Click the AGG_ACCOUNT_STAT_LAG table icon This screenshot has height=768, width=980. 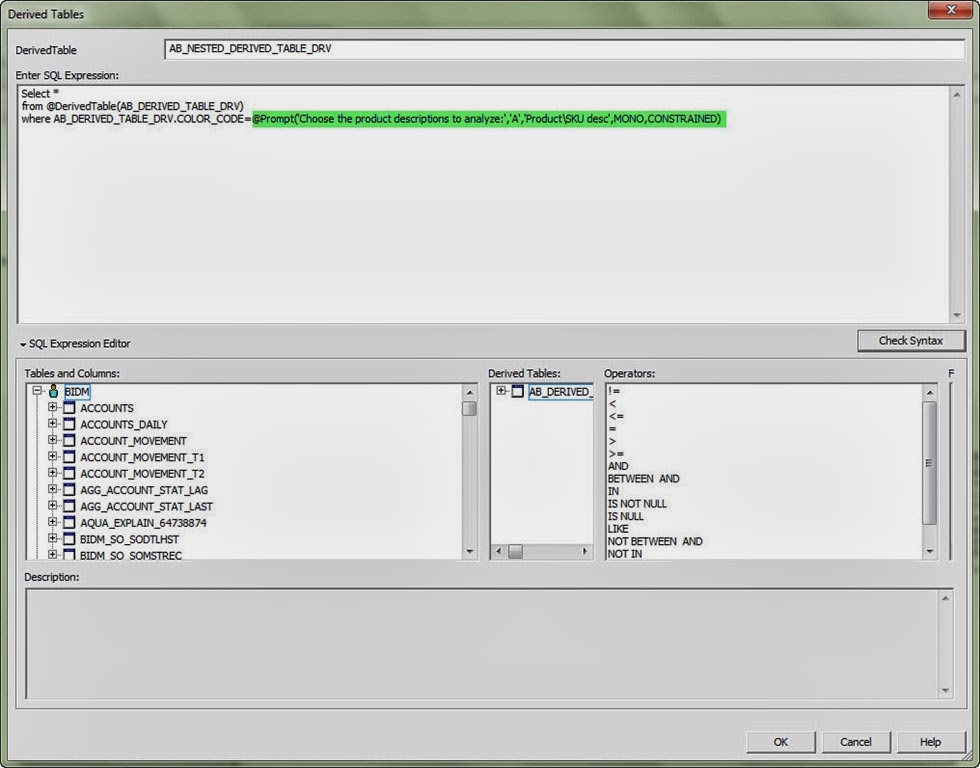(69, 490)
